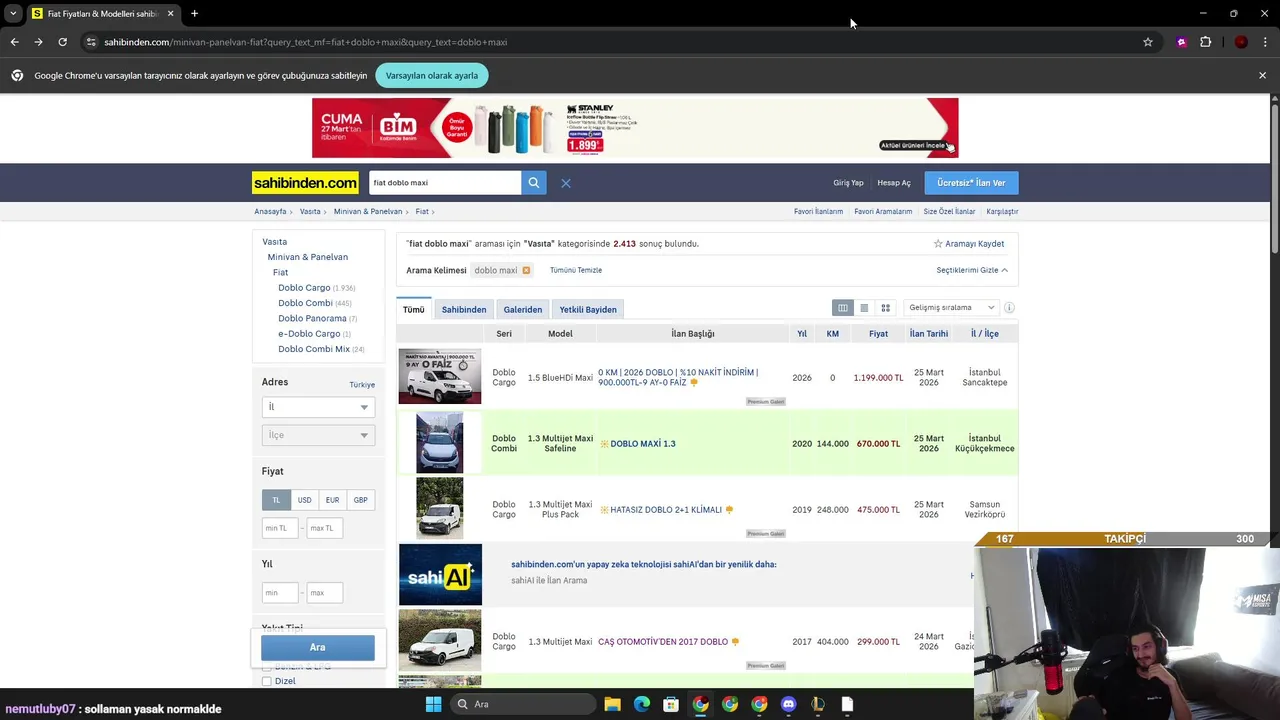This screenshot has width=1280, height=720.
Task: Open the İlçe district dropdown
Action: (x=318, y=435)
